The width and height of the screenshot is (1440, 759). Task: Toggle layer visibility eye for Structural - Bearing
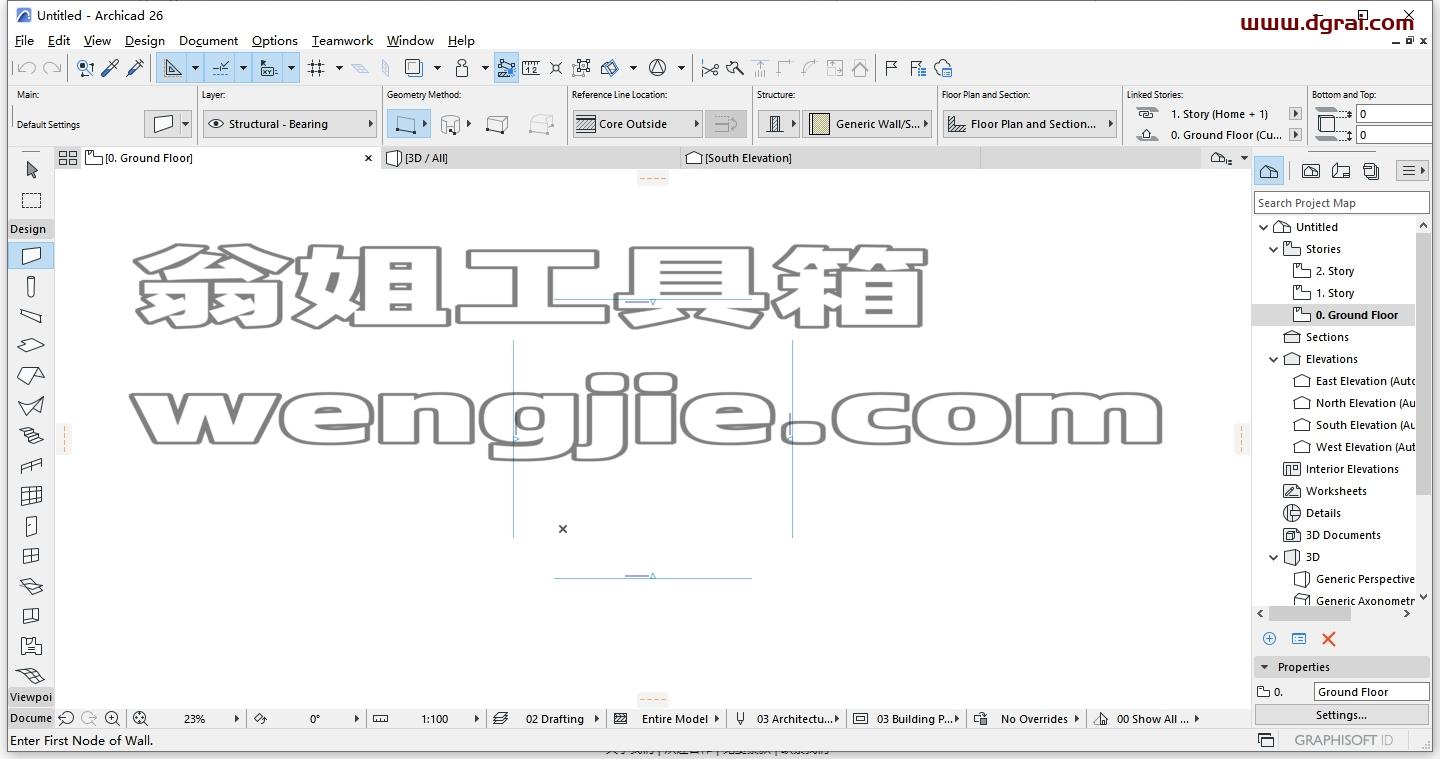click(215, 124)
